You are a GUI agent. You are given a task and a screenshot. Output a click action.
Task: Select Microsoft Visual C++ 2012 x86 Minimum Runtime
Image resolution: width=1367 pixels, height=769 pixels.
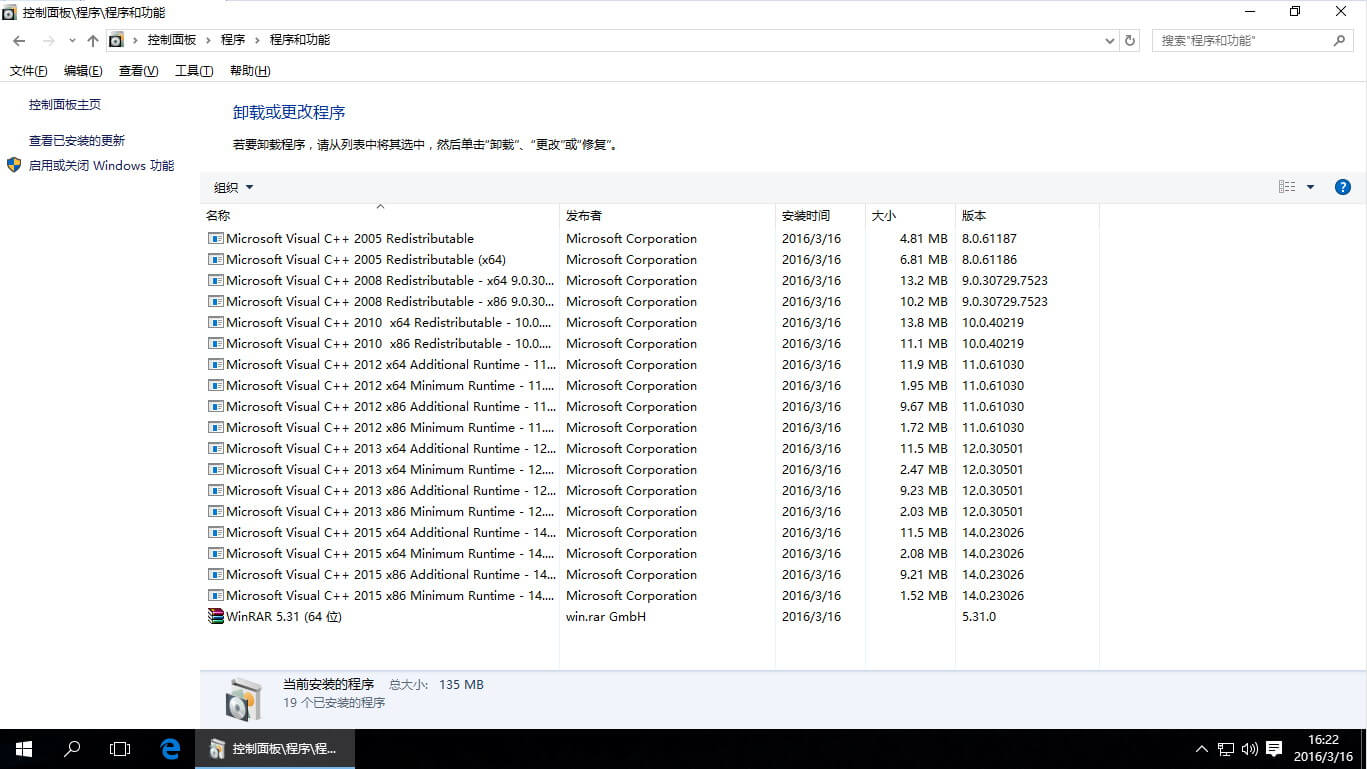point(390,428)
